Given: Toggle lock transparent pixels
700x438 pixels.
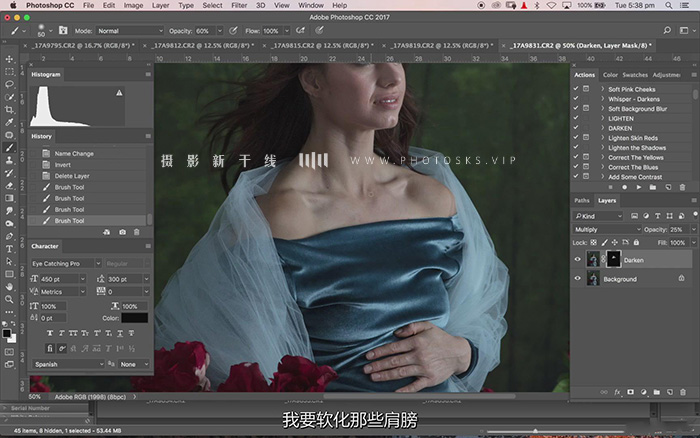Looking at the screenshot, I should (x=593, y=242).
